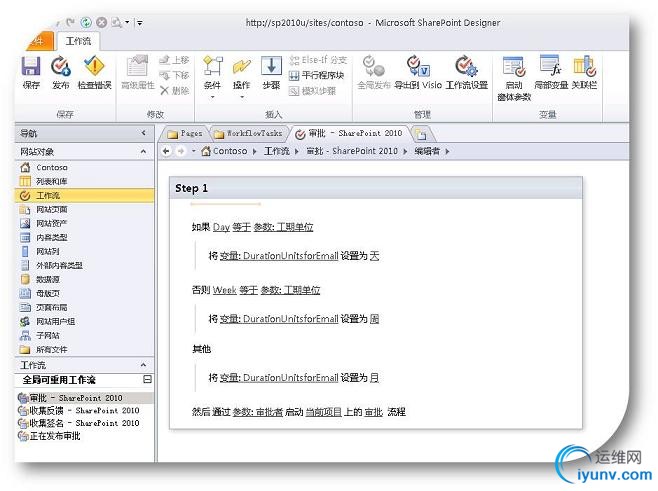Image resolution: width=658 pixels, height=491 pixels.
Task: Open 网站页面 site pages
Action: [85, 209]
